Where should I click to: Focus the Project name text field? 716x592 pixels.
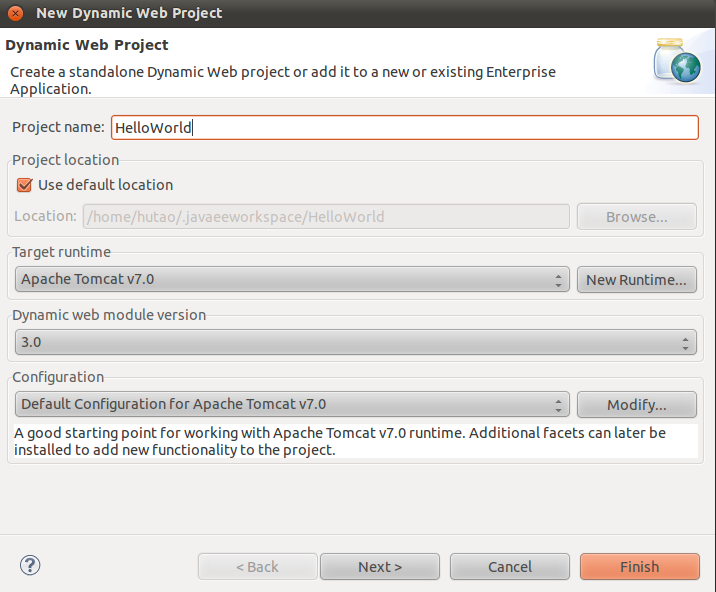pos(404,128)
